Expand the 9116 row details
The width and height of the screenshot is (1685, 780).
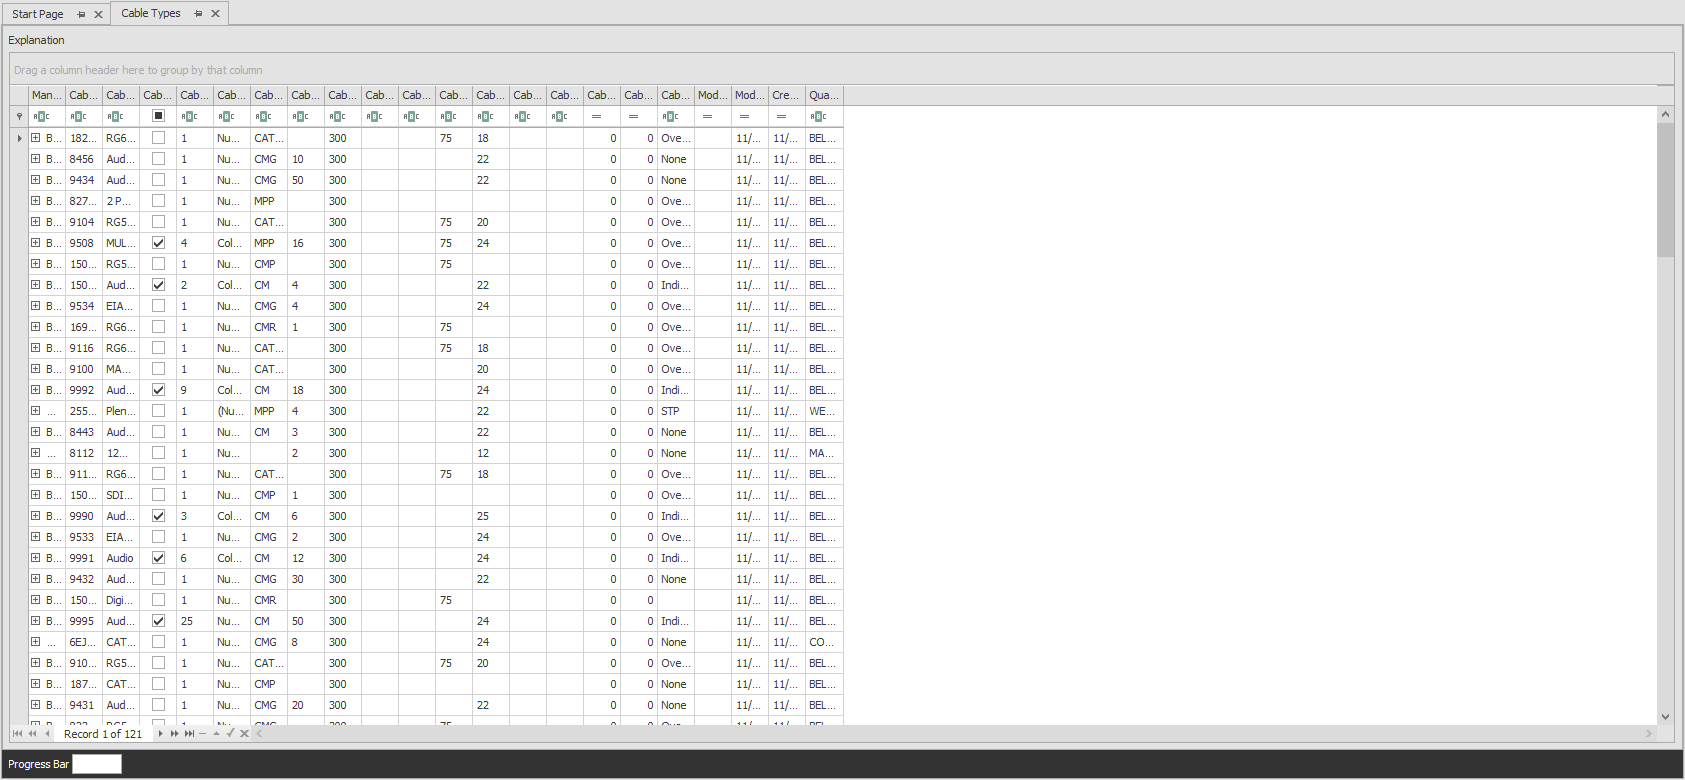click(35, 348)
